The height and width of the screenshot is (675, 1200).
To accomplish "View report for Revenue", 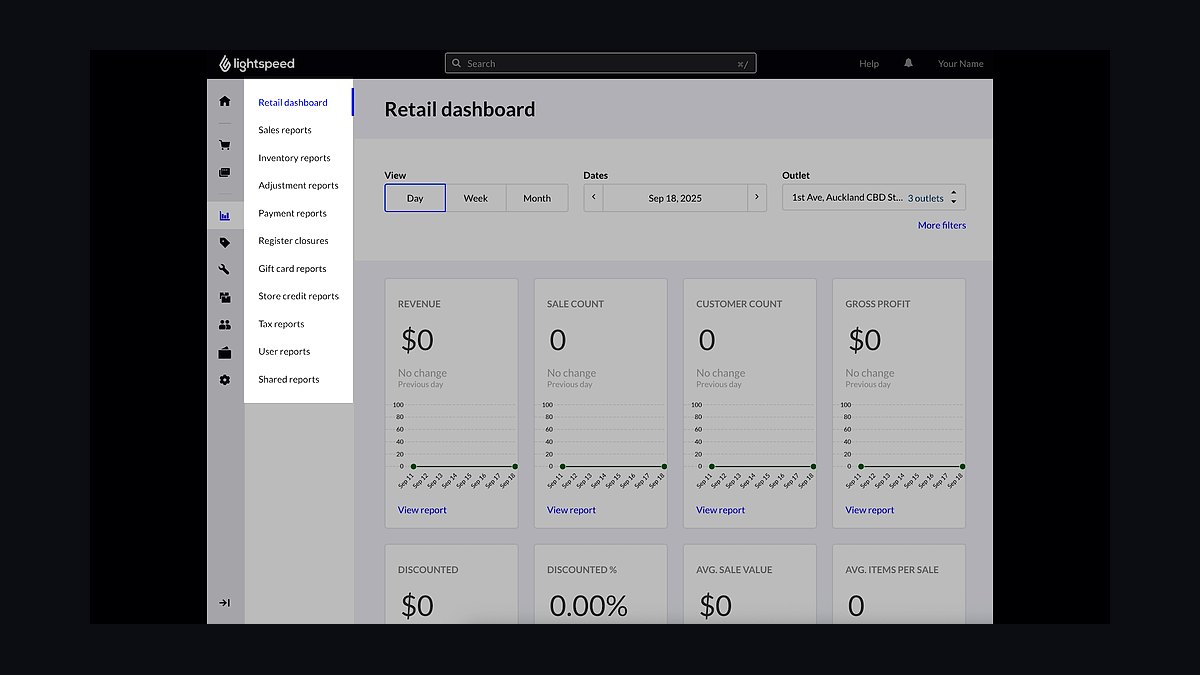I will [422, 510].
